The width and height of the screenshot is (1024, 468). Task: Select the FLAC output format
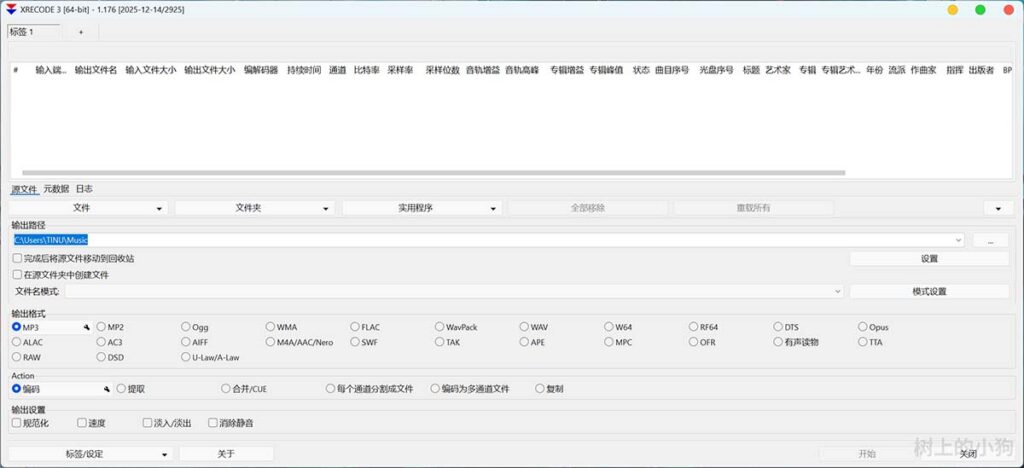tap(355, 327)
